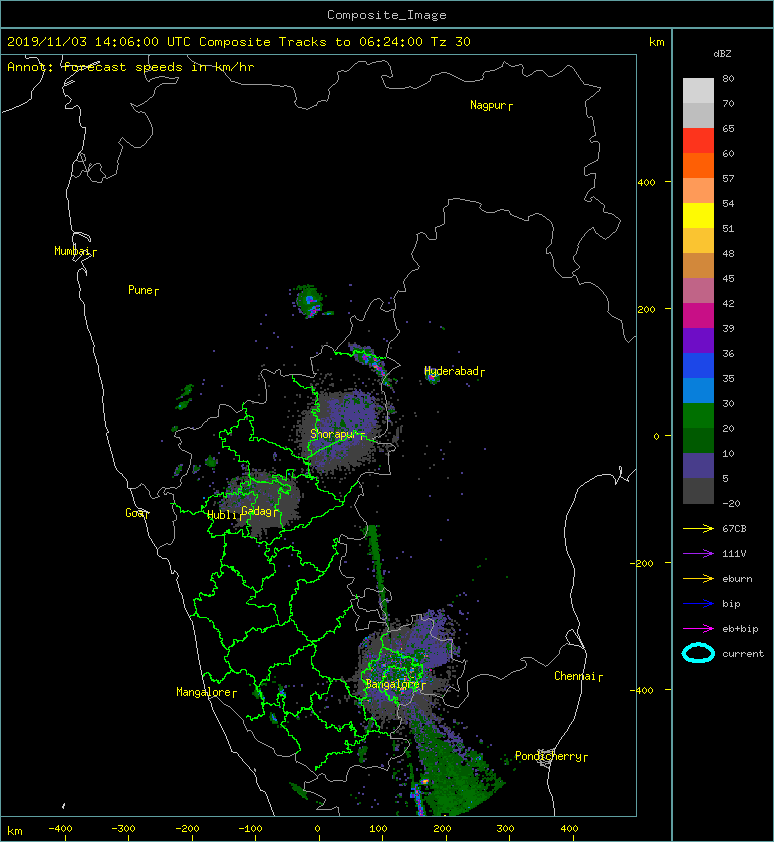Select the lightest gray 70–80 dBZ swatch
This screenshot has height=842, width=774.
click(698, 91)
